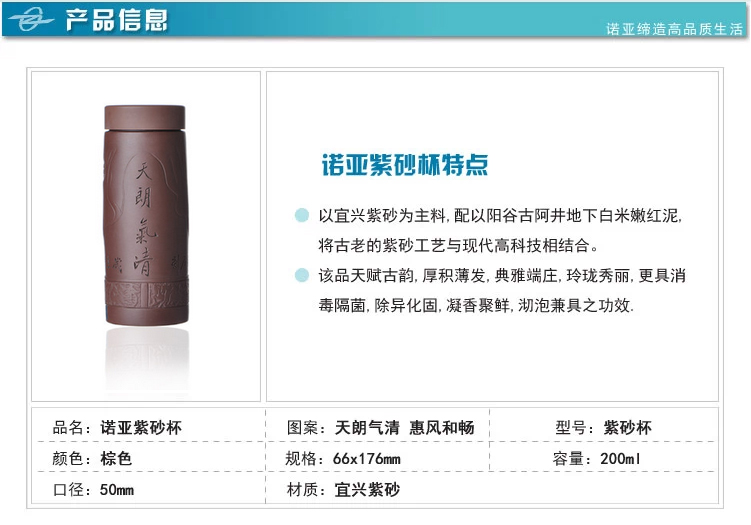Click the 诺亚紫砂杯特点 heading
The image size is (751, 525).
(405, 165)
